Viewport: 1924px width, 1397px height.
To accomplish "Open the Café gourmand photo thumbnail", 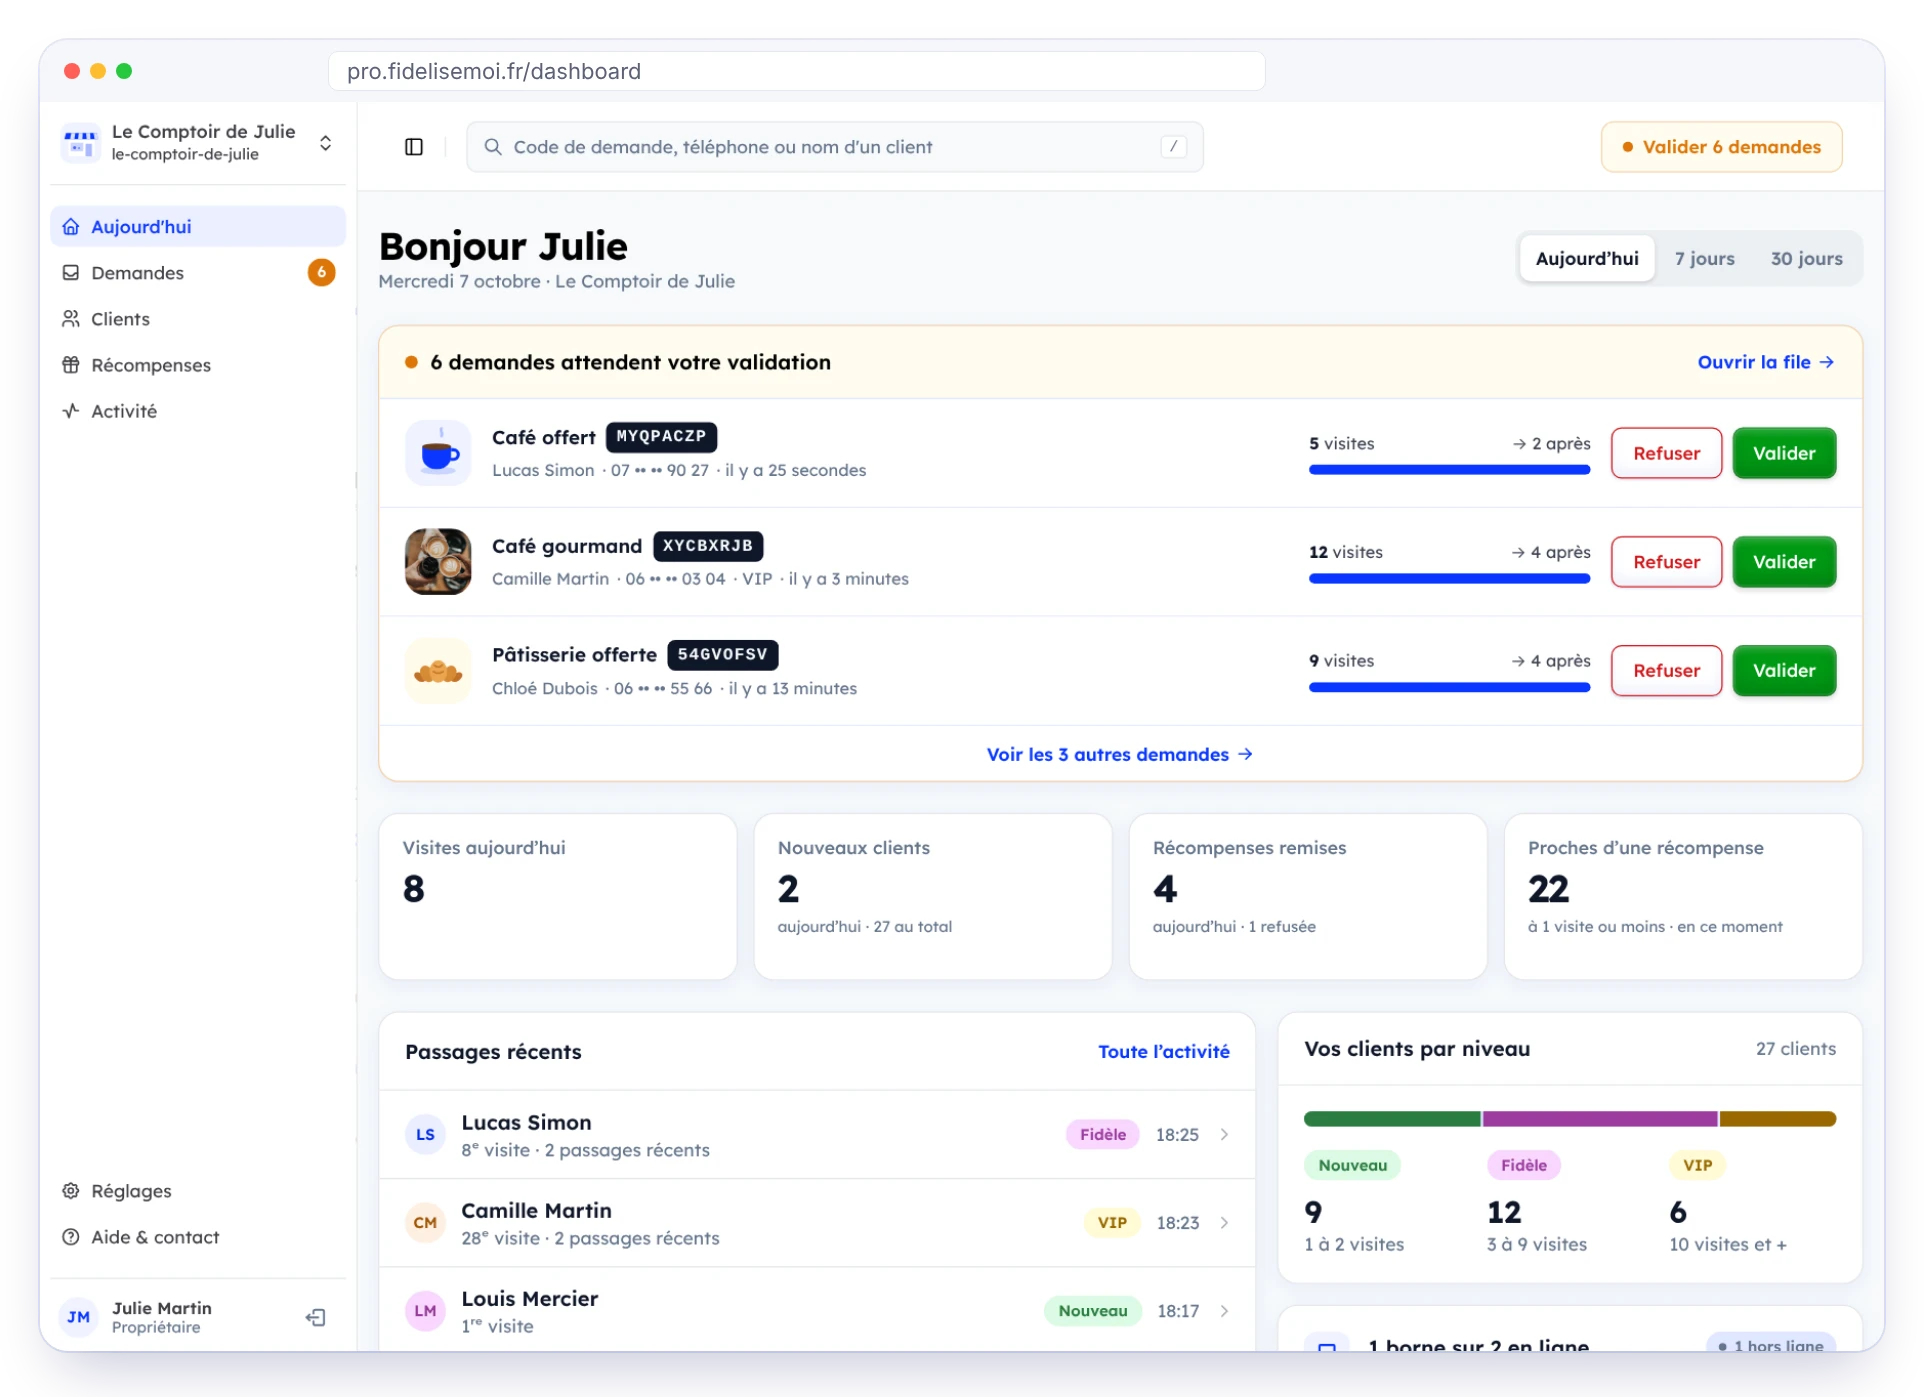I will pyautogui.click(x=438, y=562).
